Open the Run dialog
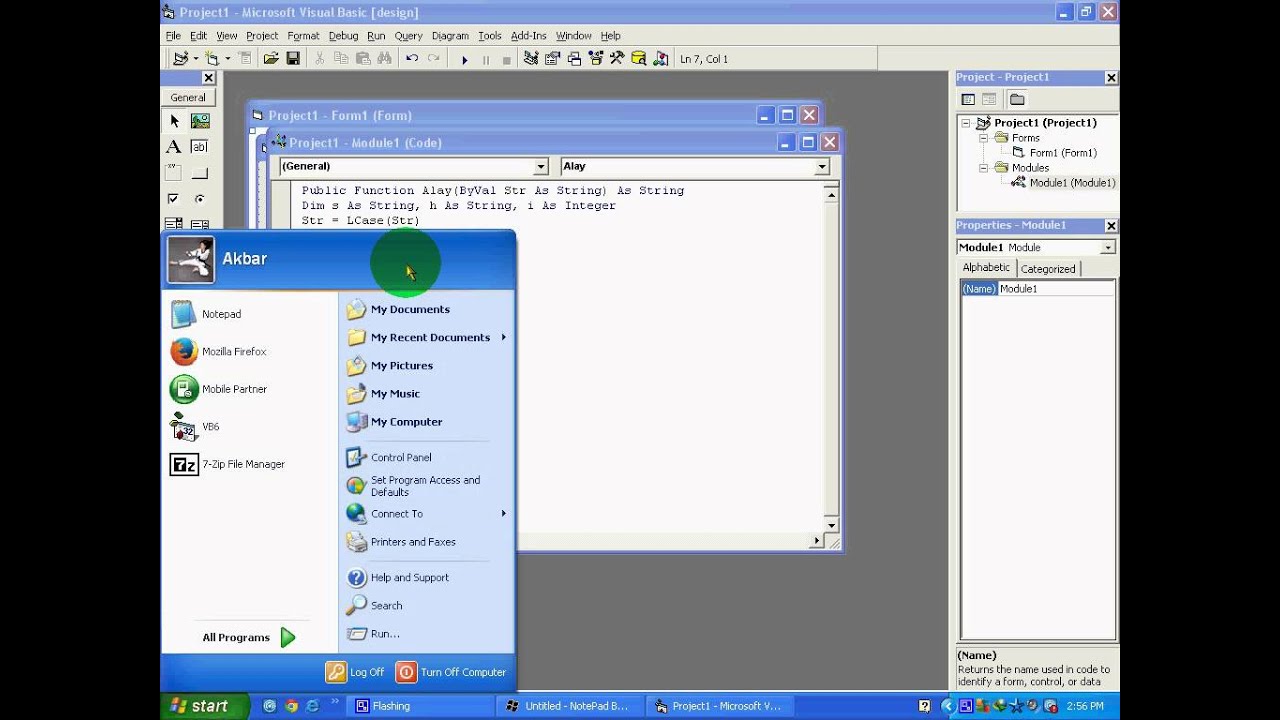Viewport: 1280px width, 720px height. 373,633
